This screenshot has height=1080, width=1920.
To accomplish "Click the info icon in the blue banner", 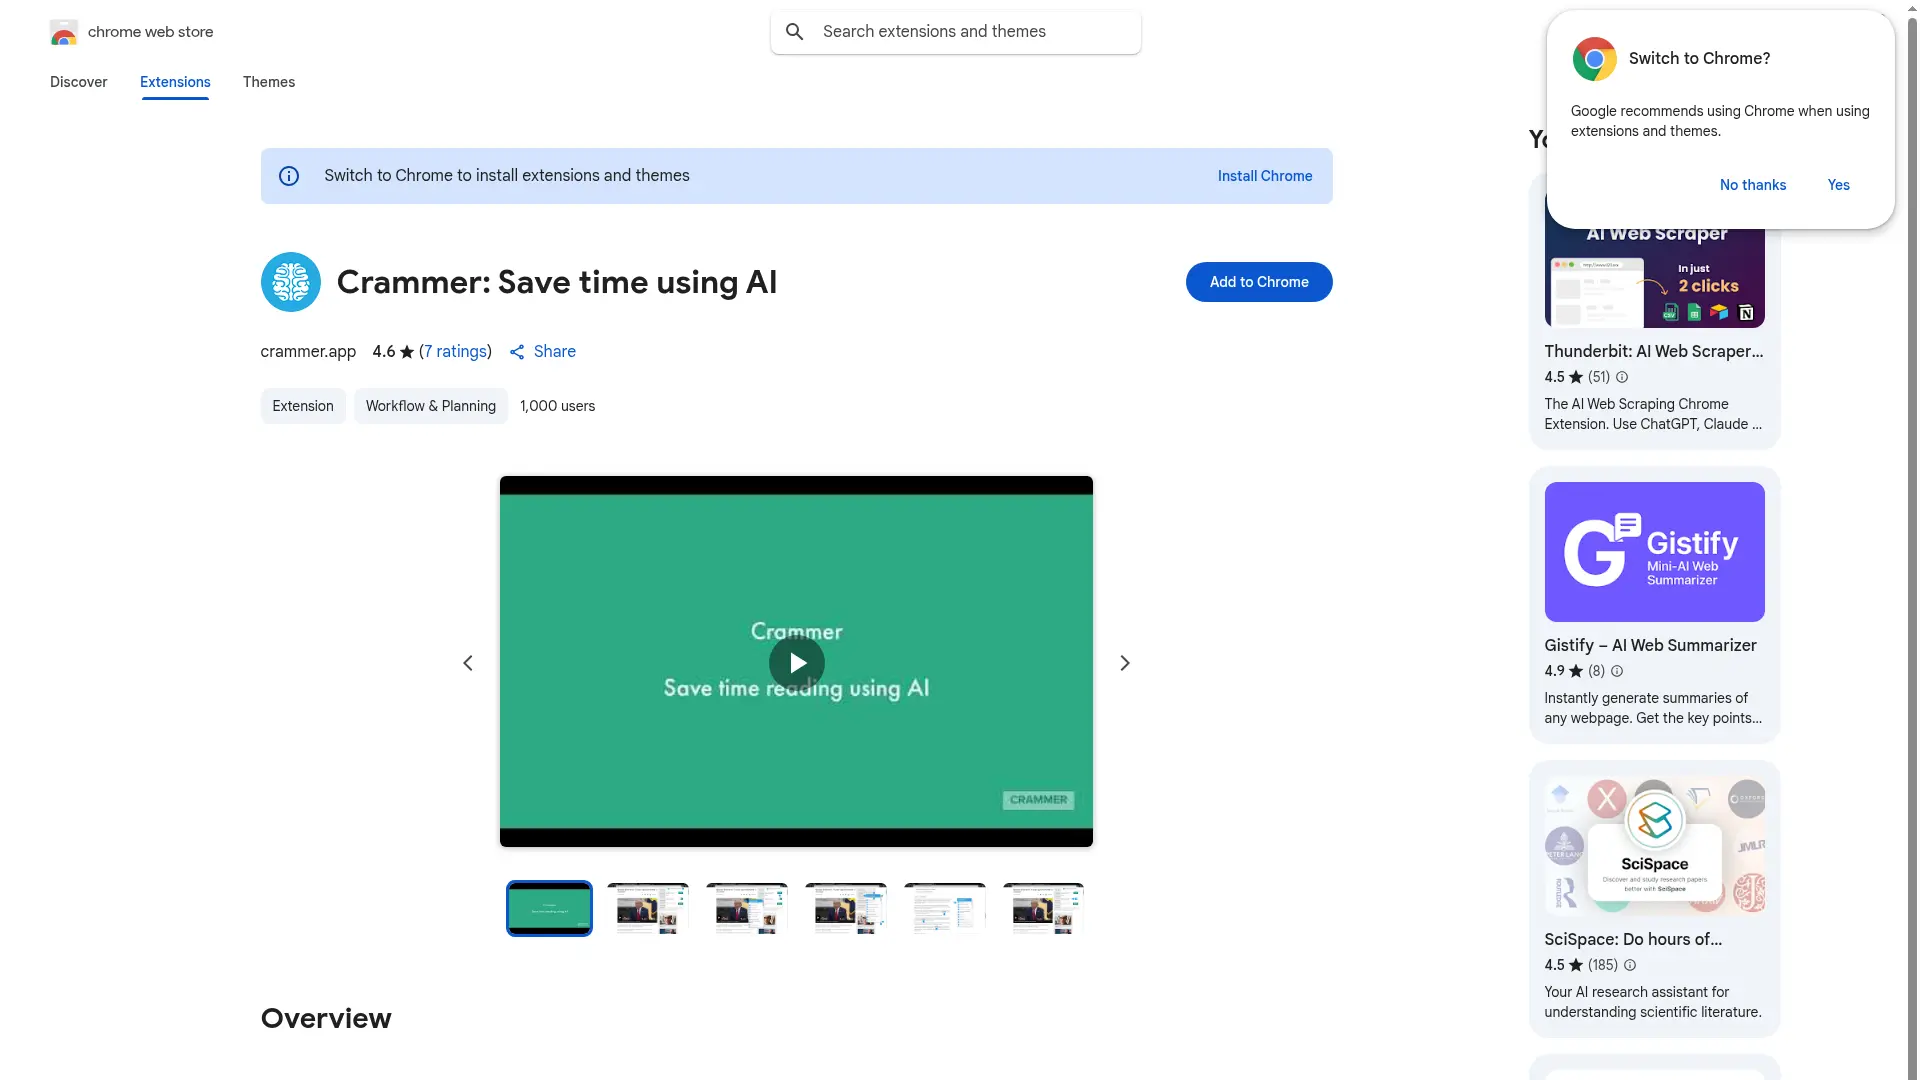I will (289, 176).
